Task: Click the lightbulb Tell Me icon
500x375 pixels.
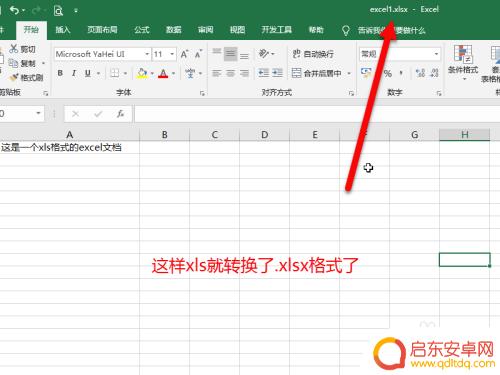Action: [346, 31]
